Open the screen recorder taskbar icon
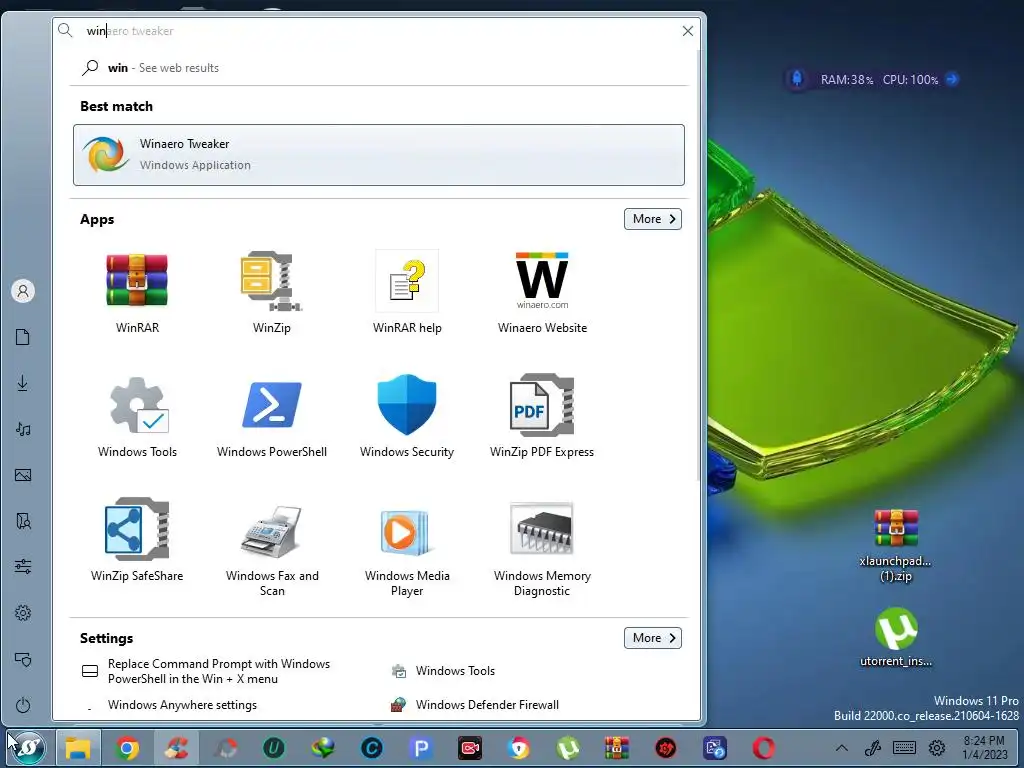 [x=470, y=748]
